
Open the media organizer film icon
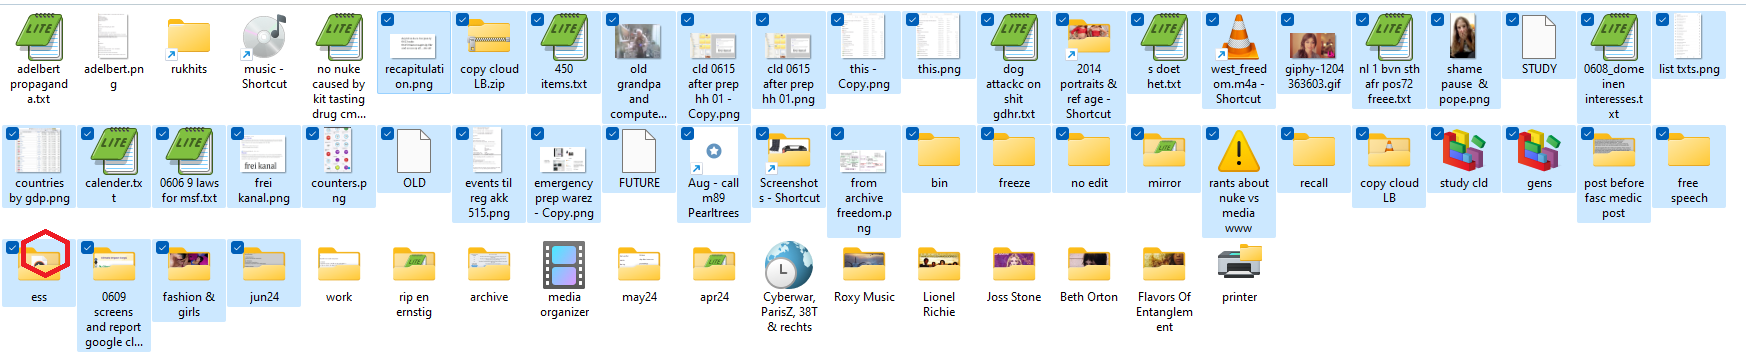point(564,265)
